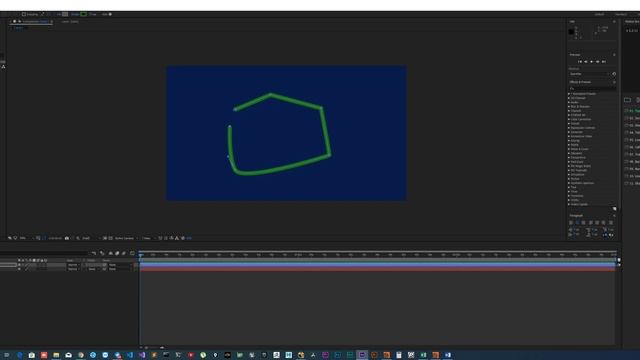Select the blue layer bar in timeline
This screenshot has width=640, height=360.
coord(378,265)
